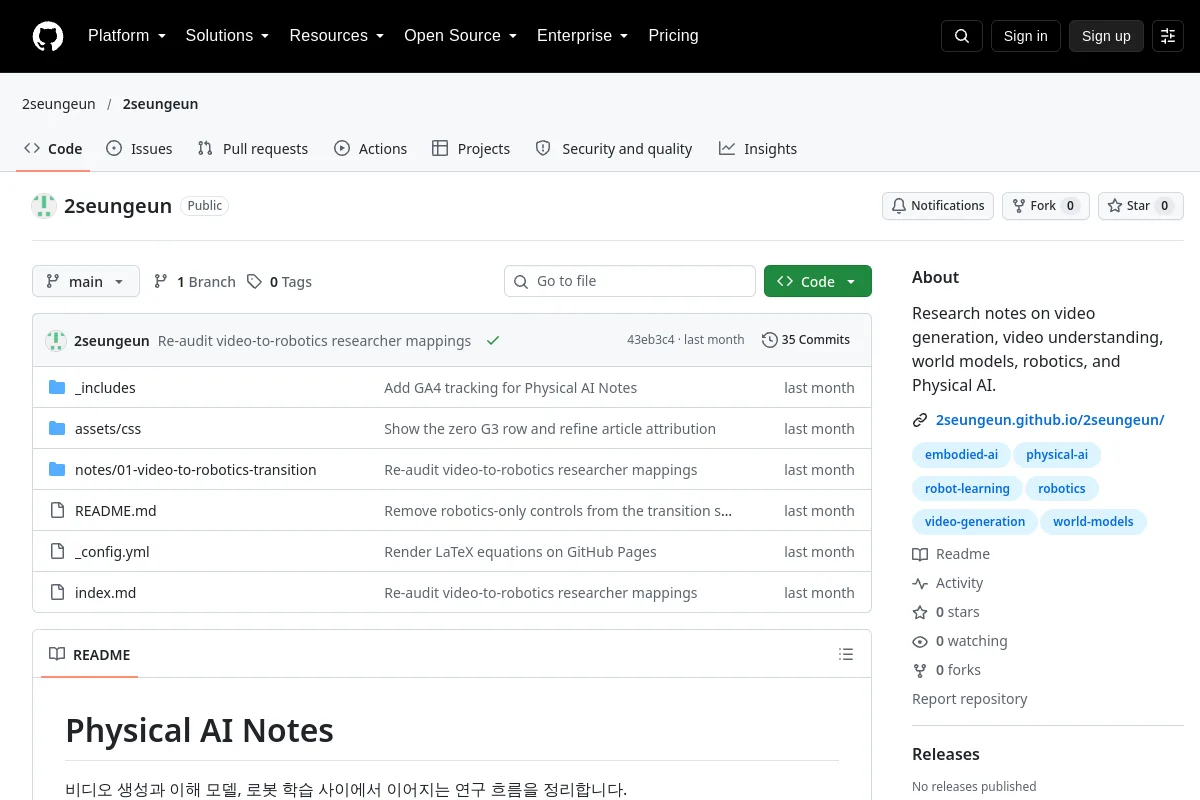Click the Sign up button
The height and width of the screenshot is (800, 1200).
pos(1106,36)
